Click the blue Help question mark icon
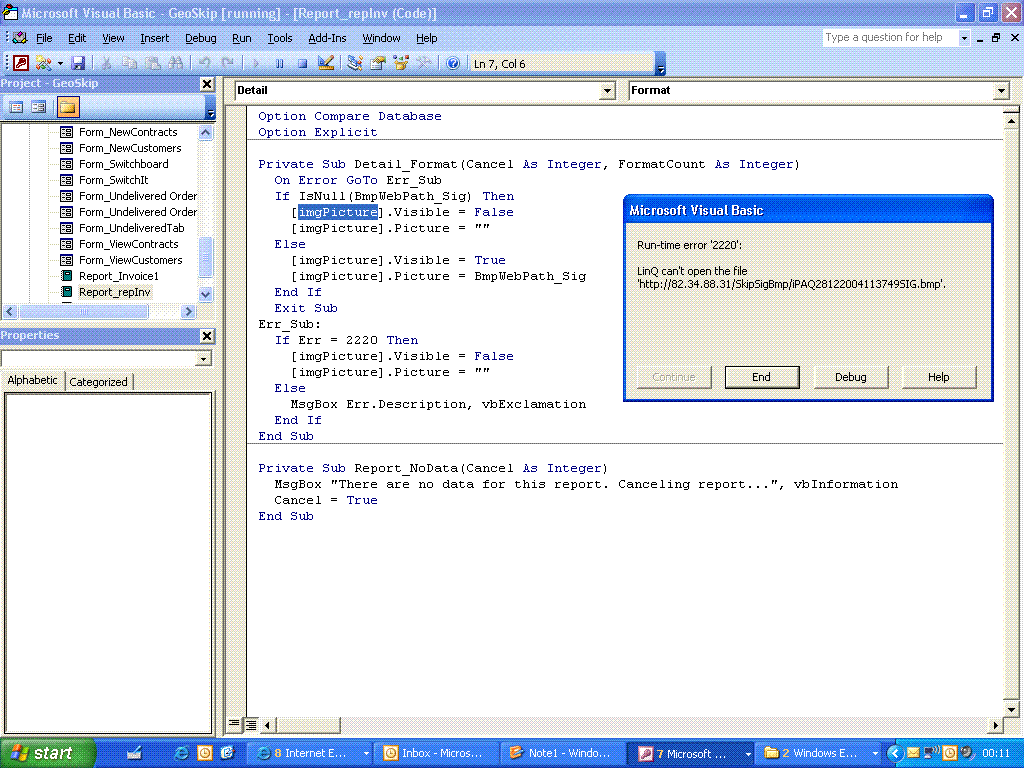This screenshot has width=1024, height=768. (x=453, y=63)
